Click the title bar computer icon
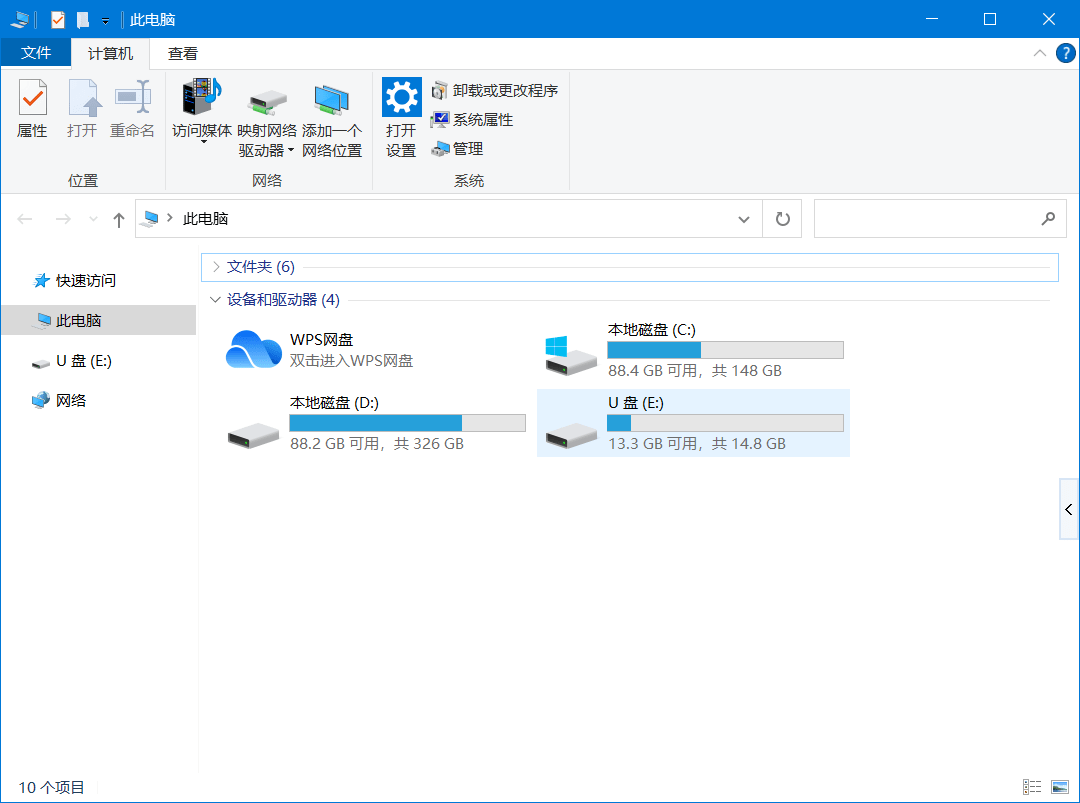Viewport: 1080px width, 803px height. (x=19, y=20)
